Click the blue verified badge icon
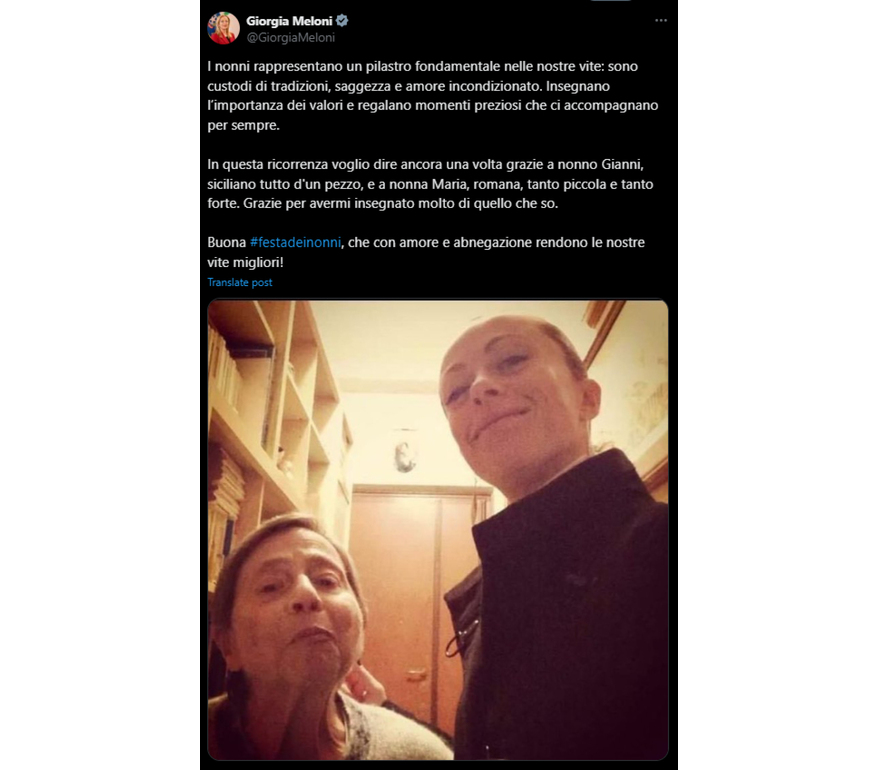This screenshot has height=770, width=878. click(342, 21)
